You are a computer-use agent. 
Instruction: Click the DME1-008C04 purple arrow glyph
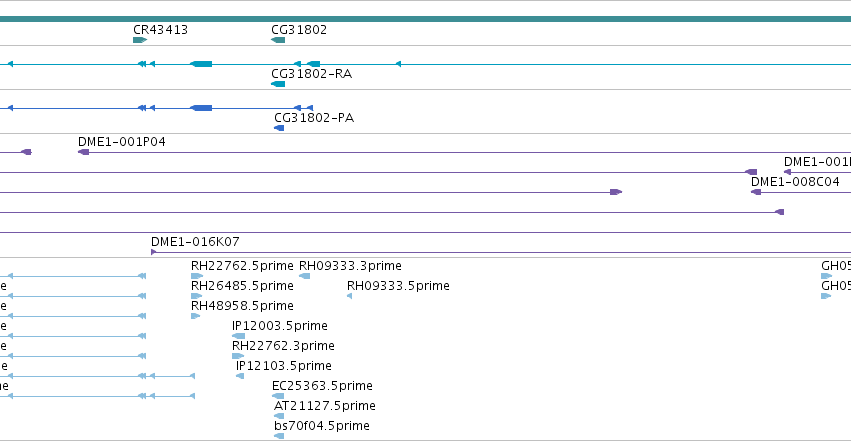point(756,192)
